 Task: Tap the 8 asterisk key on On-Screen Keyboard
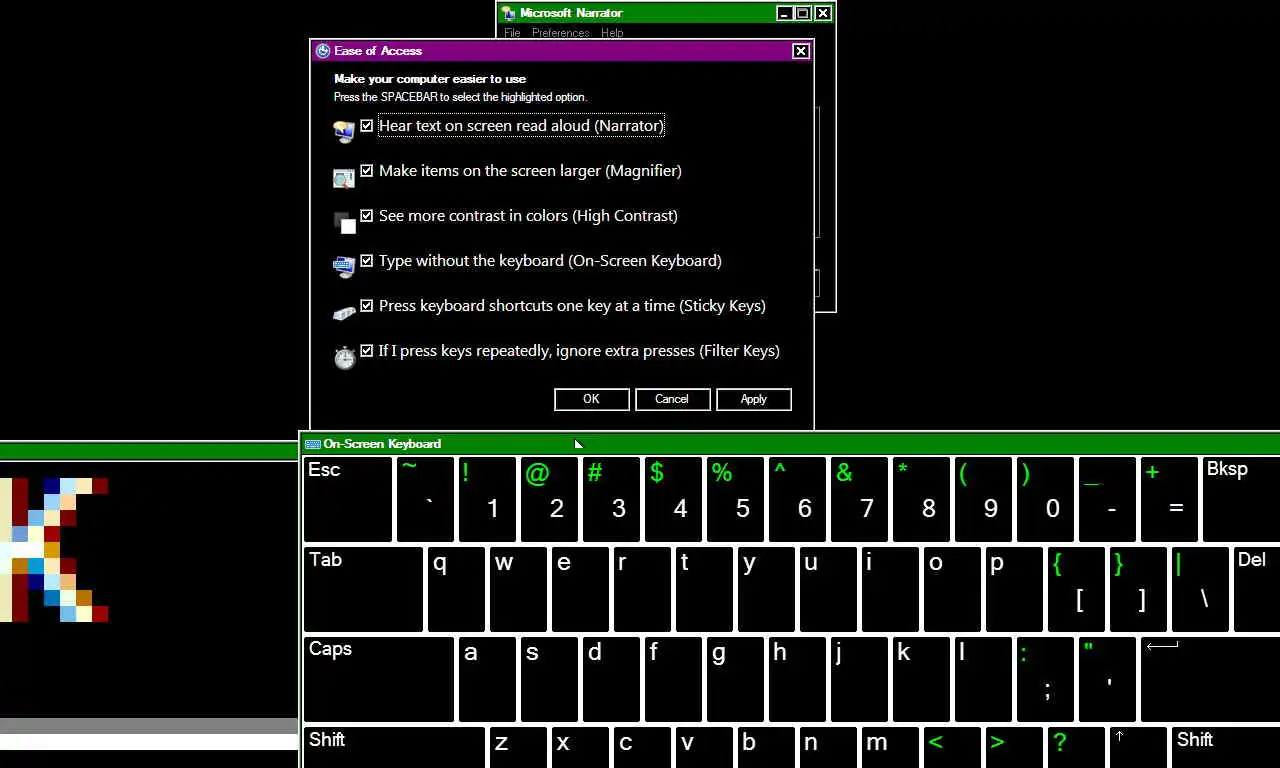point(921,499)
